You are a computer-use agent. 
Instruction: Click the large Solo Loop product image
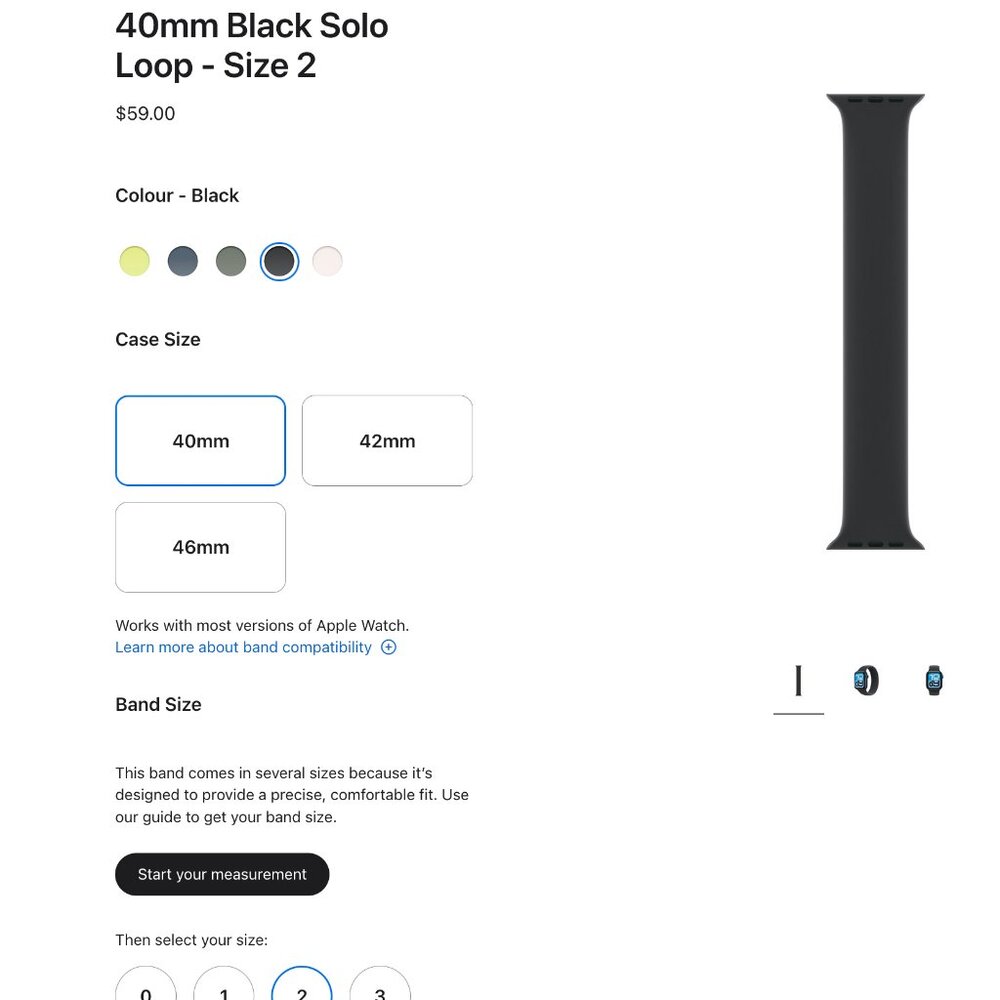point(875,320)
